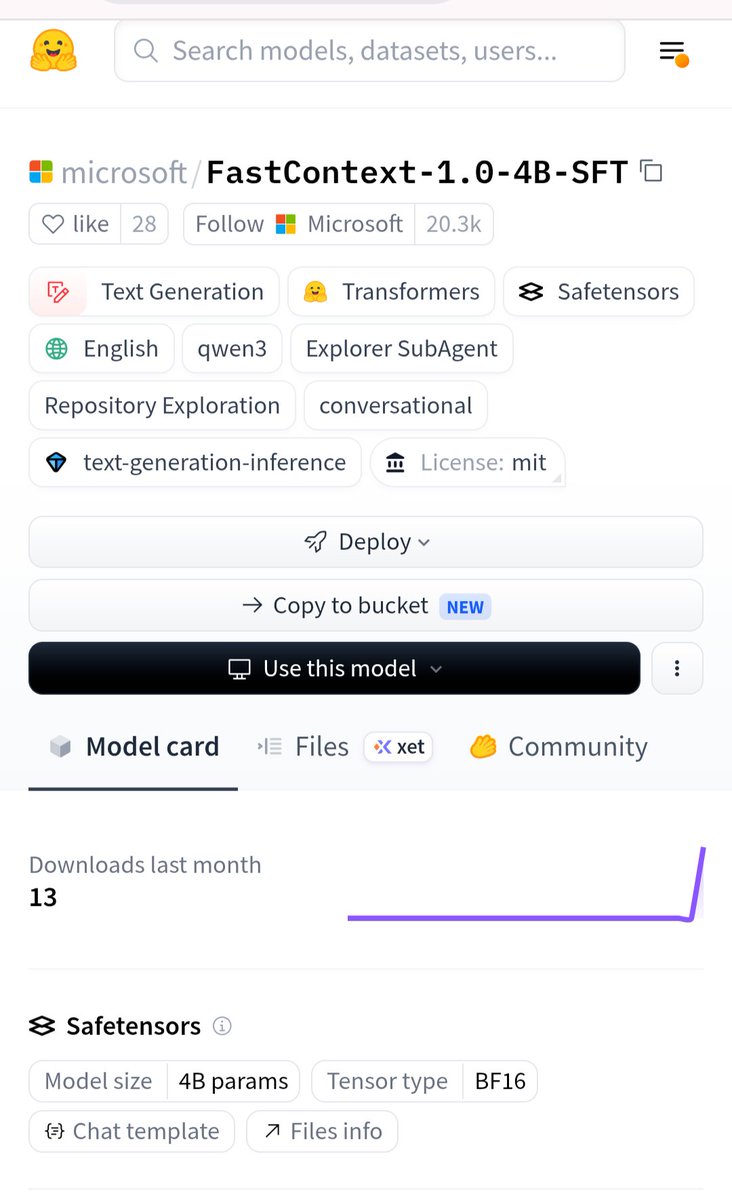The image size is (732, 1200).
Task: Open the Hugging Face home logo
Action: 54,51
